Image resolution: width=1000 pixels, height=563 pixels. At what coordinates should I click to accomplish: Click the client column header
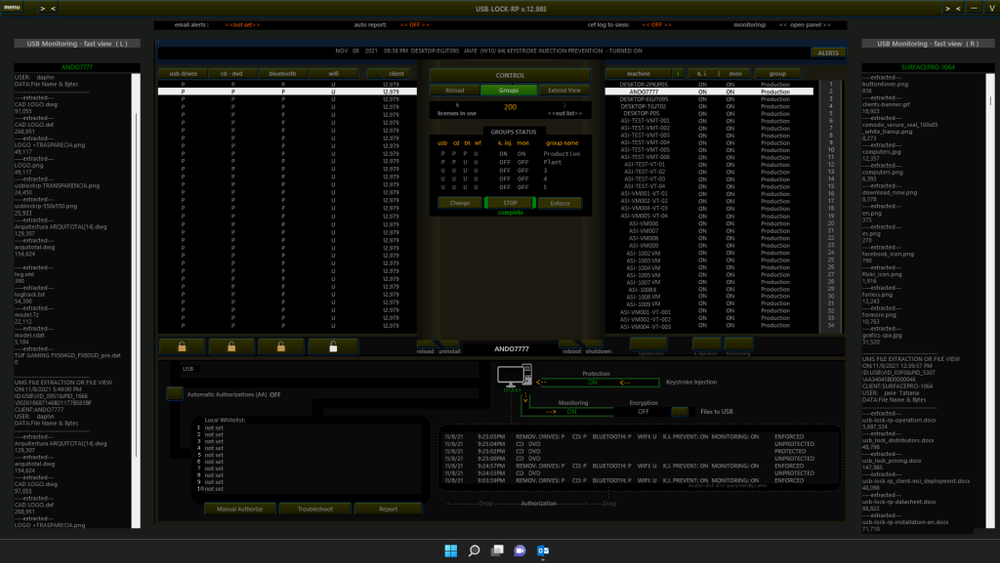pyautogui.click(x=390, y=73)
